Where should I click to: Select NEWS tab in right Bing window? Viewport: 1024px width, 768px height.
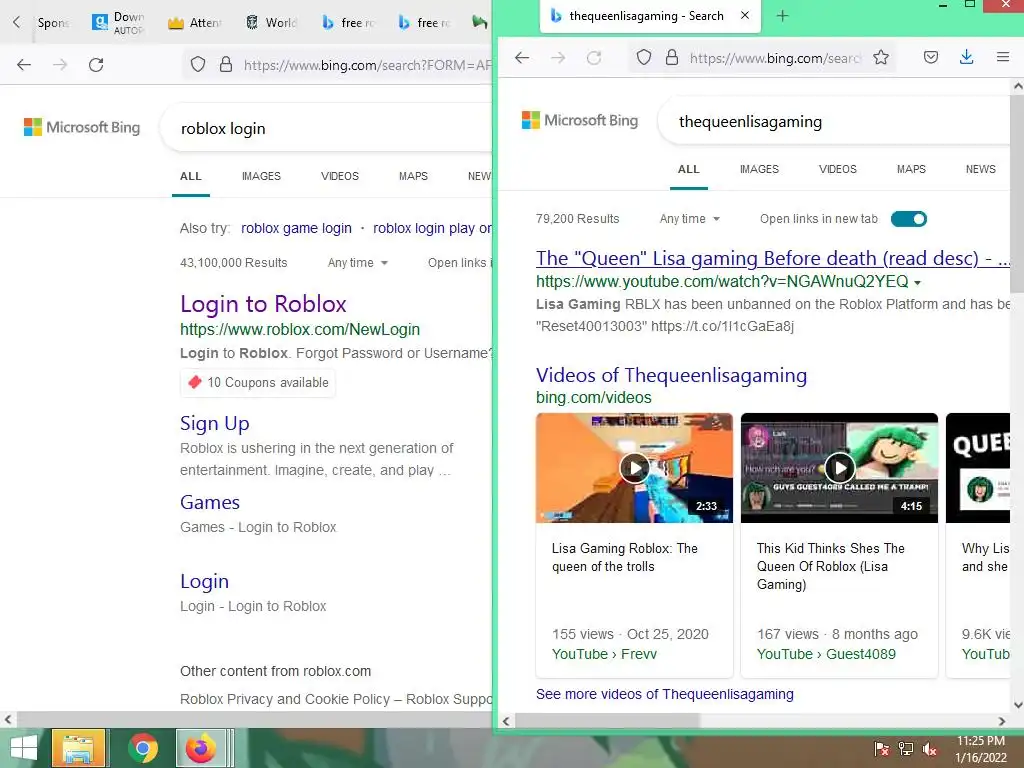[981, 168]
